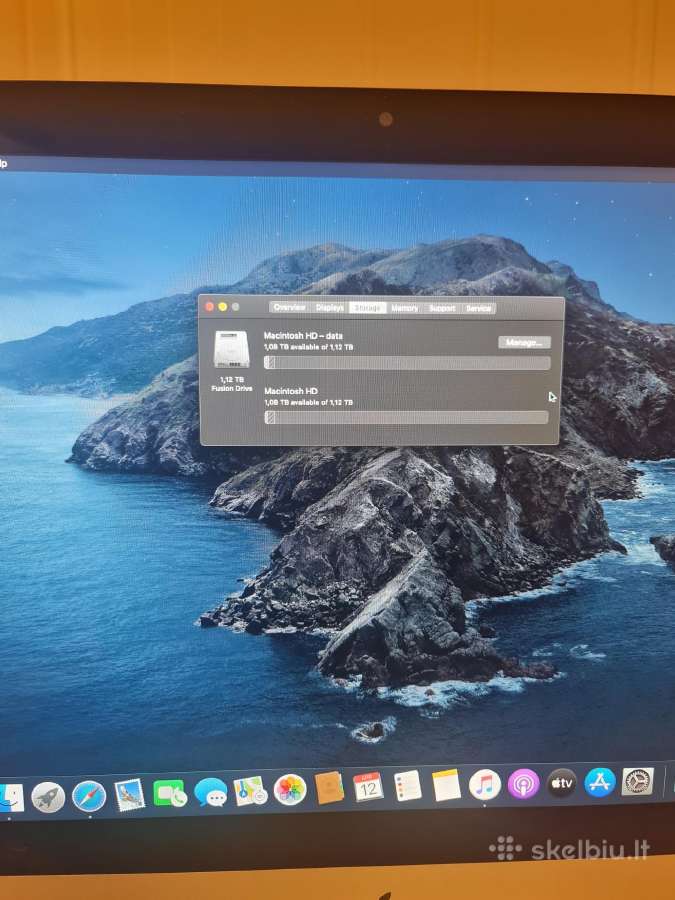Open the Calendar app showing 12
Viewport: 675px width, 900px height.
368,787
